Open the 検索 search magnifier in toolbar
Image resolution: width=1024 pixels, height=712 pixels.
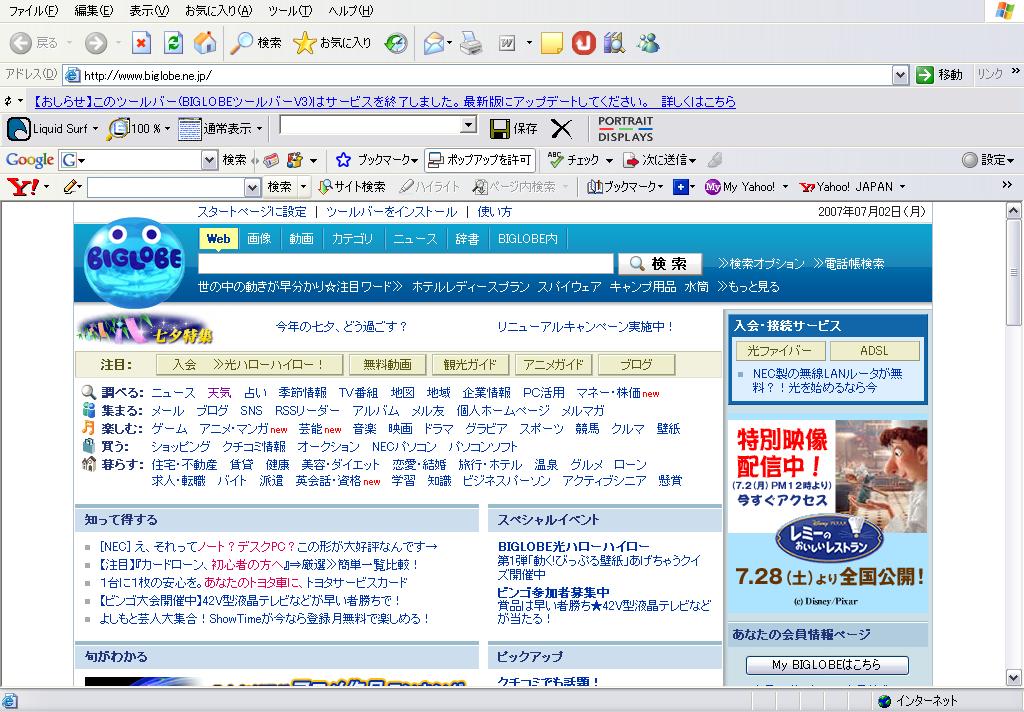tap(257, 43)
